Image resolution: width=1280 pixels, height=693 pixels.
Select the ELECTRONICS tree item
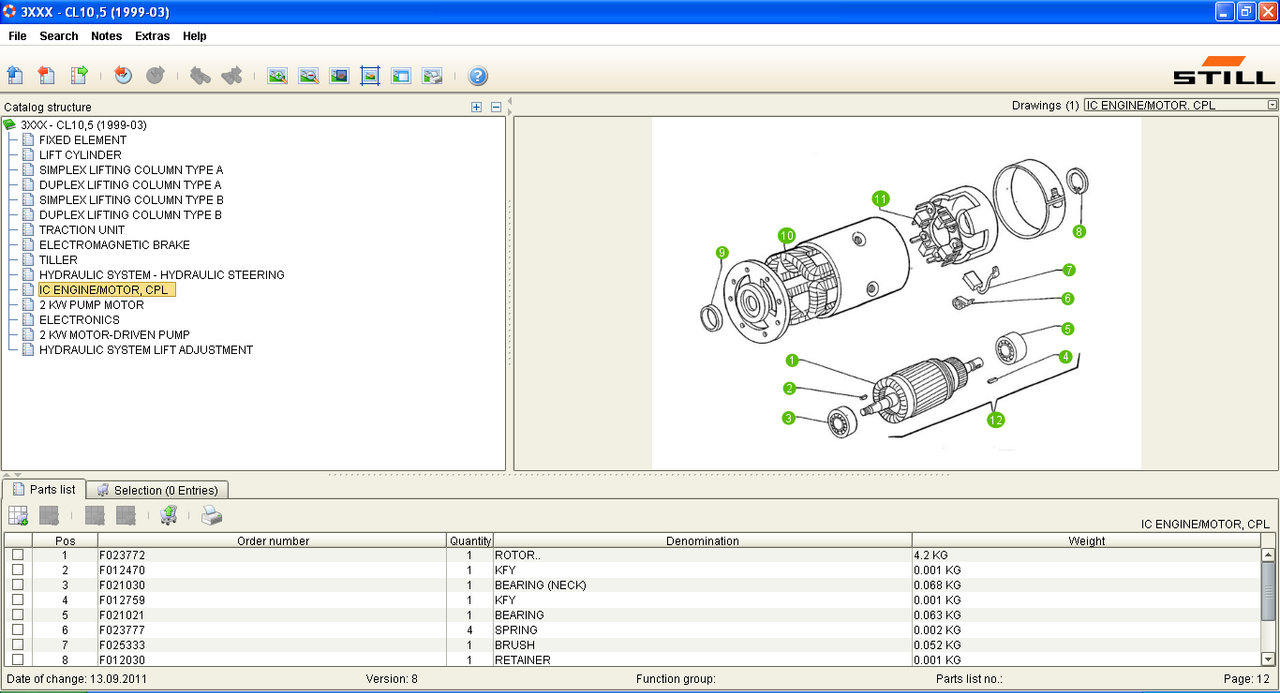[x=79, y=320]
